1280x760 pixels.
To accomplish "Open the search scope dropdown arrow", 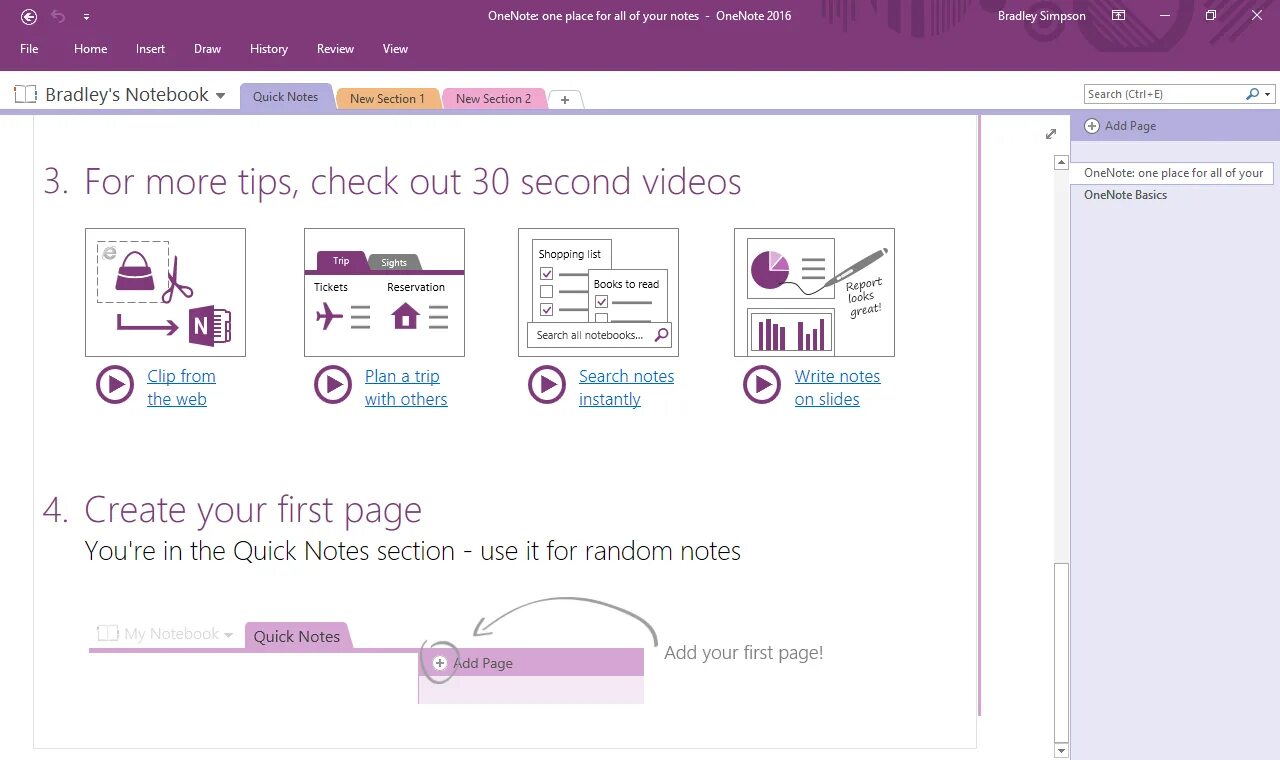I will pos(1268,95).
